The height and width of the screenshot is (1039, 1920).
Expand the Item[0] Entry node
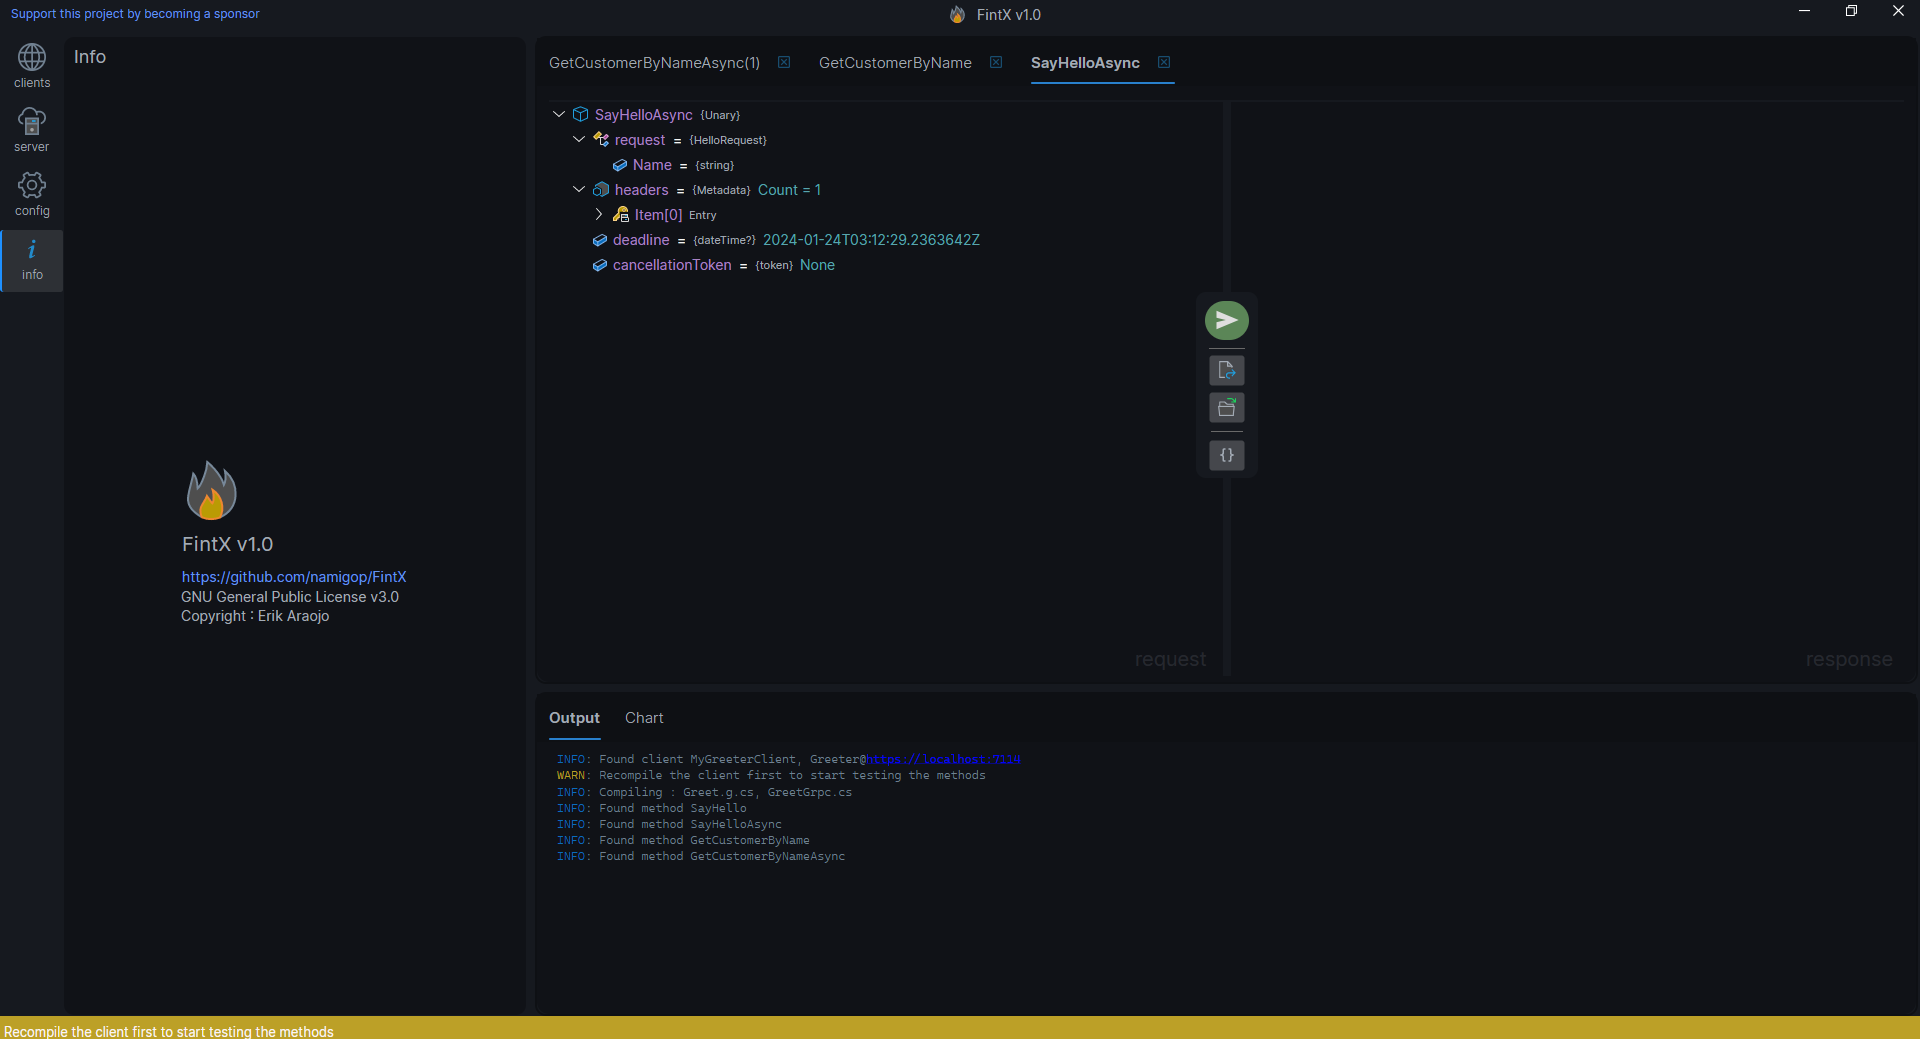(x=599, y=214)
